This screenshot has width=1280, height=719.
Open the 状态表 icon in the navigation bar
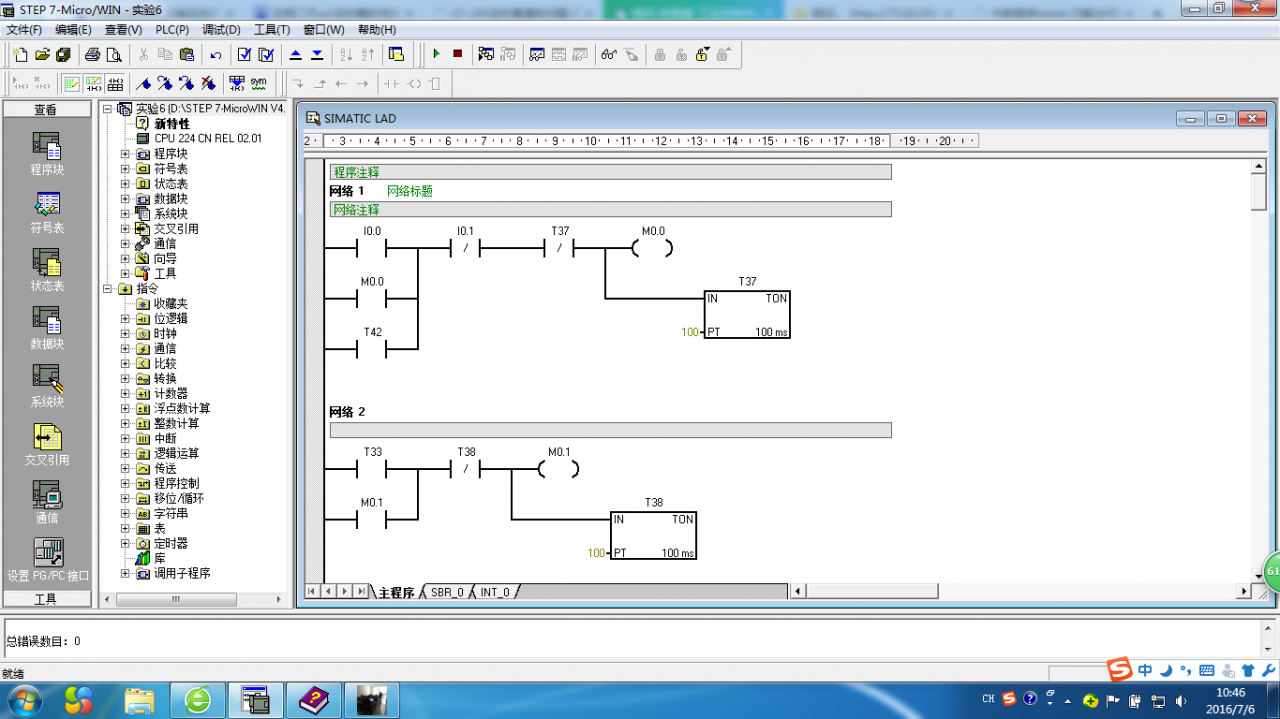47,270
